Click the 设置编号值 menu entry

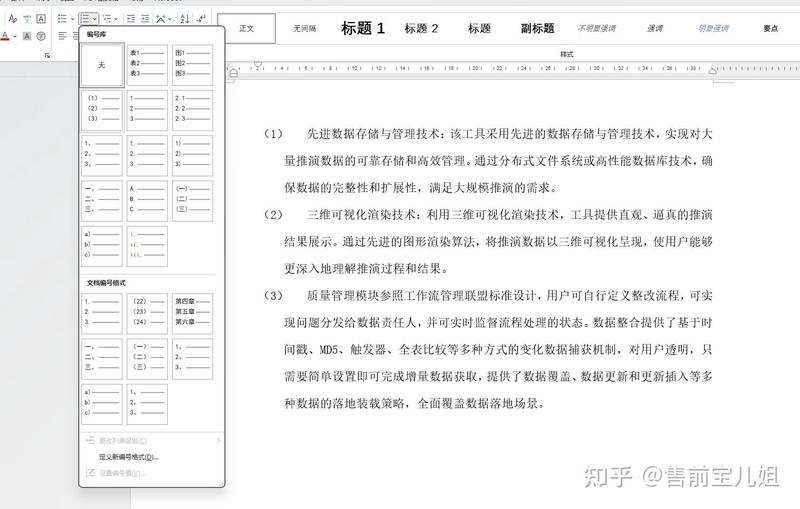(x=152, y=473)
